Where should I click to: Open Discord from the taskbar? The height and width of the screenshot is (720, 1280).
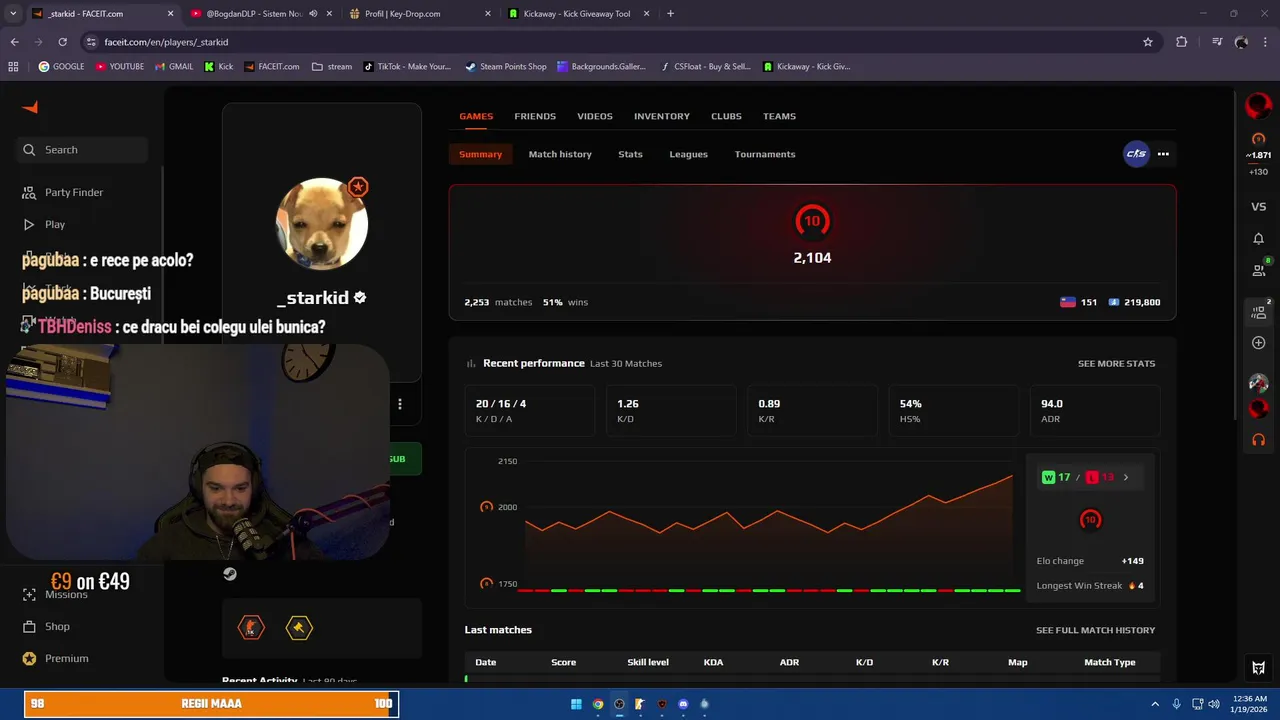tap(683, 704)
